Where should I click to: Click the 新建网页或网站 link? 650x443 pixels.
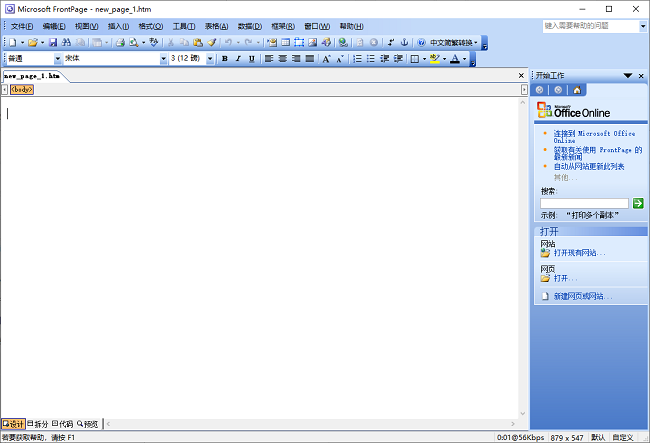click(583, 297)
